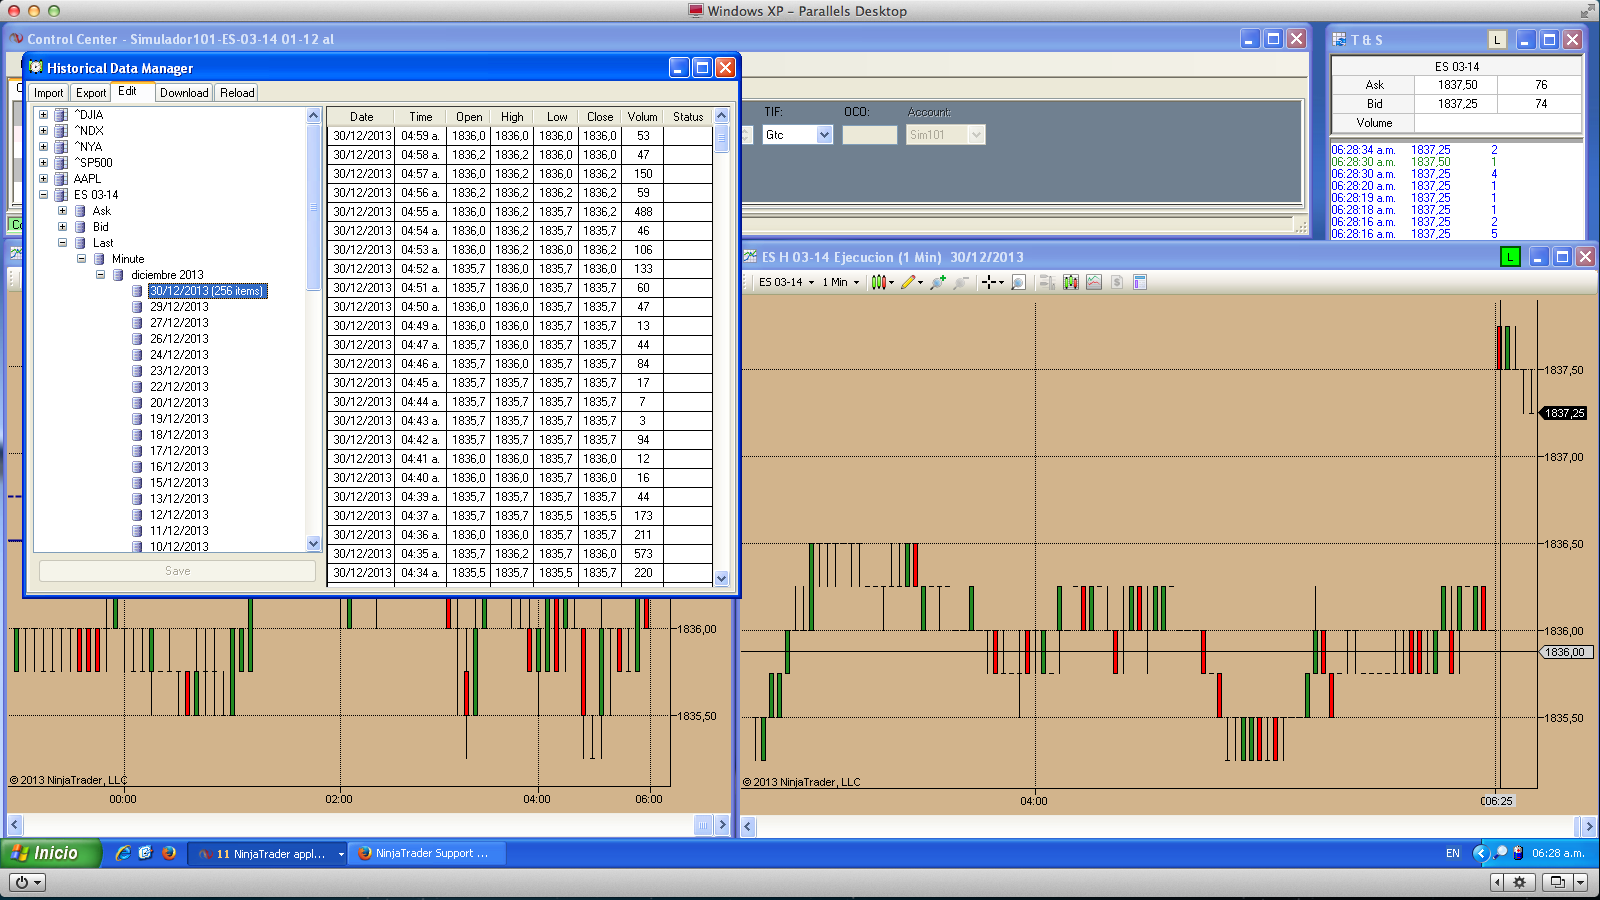Open the chart style candlestick icon
1600x900 pixels.
pos(879,282)
